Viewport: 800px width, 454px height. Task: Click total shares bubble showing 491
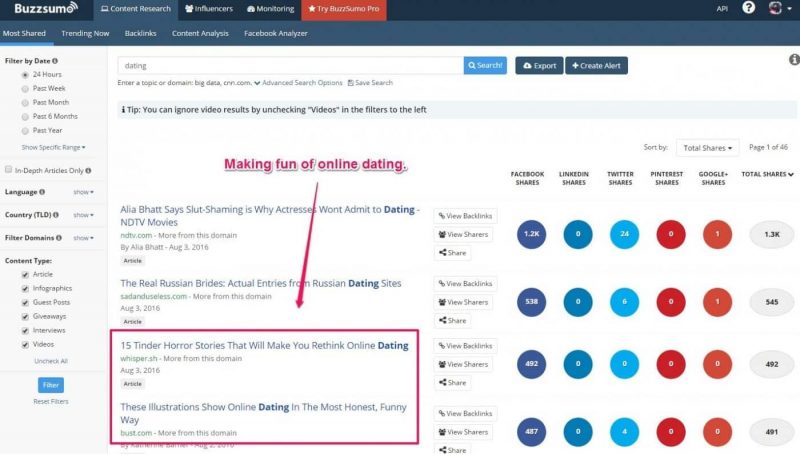[771, 432]
